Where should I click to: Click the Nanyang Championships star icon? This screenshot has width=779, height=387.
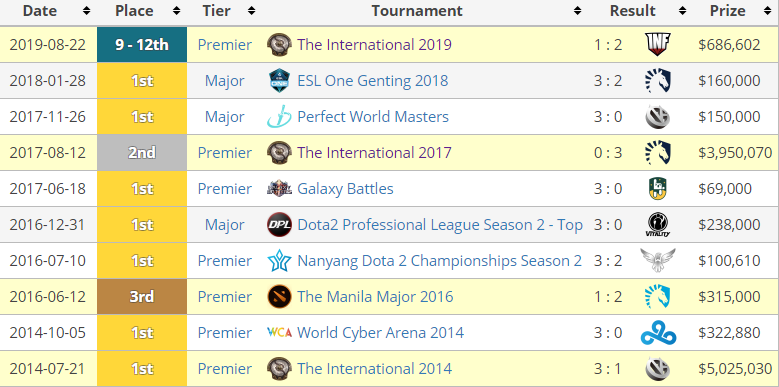point(279,261)
